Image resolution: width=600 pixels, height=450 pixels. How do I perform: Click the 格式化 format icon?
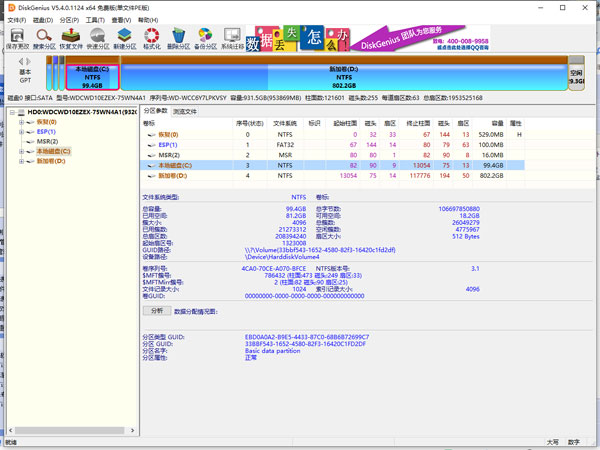152,38
